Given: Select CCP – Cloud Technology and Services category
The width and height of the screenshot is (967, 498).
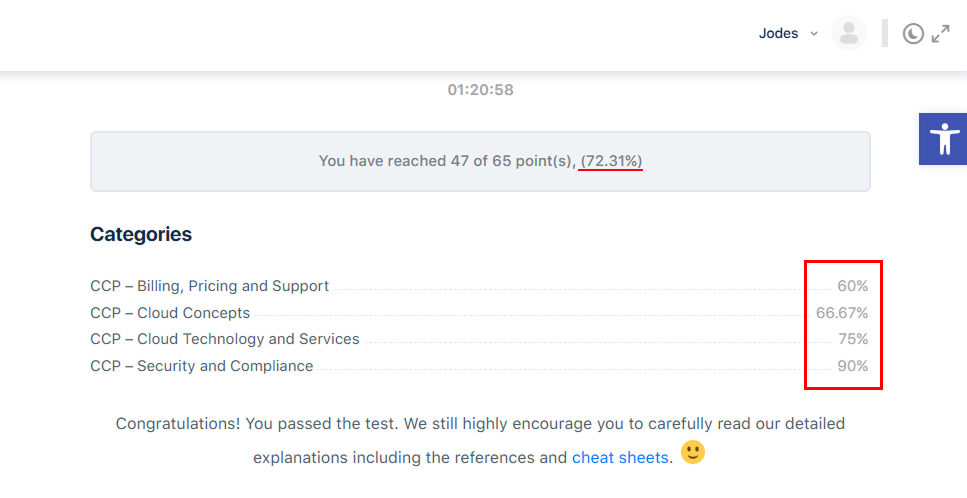Looking at the screenshot, I should coord(224,339).
